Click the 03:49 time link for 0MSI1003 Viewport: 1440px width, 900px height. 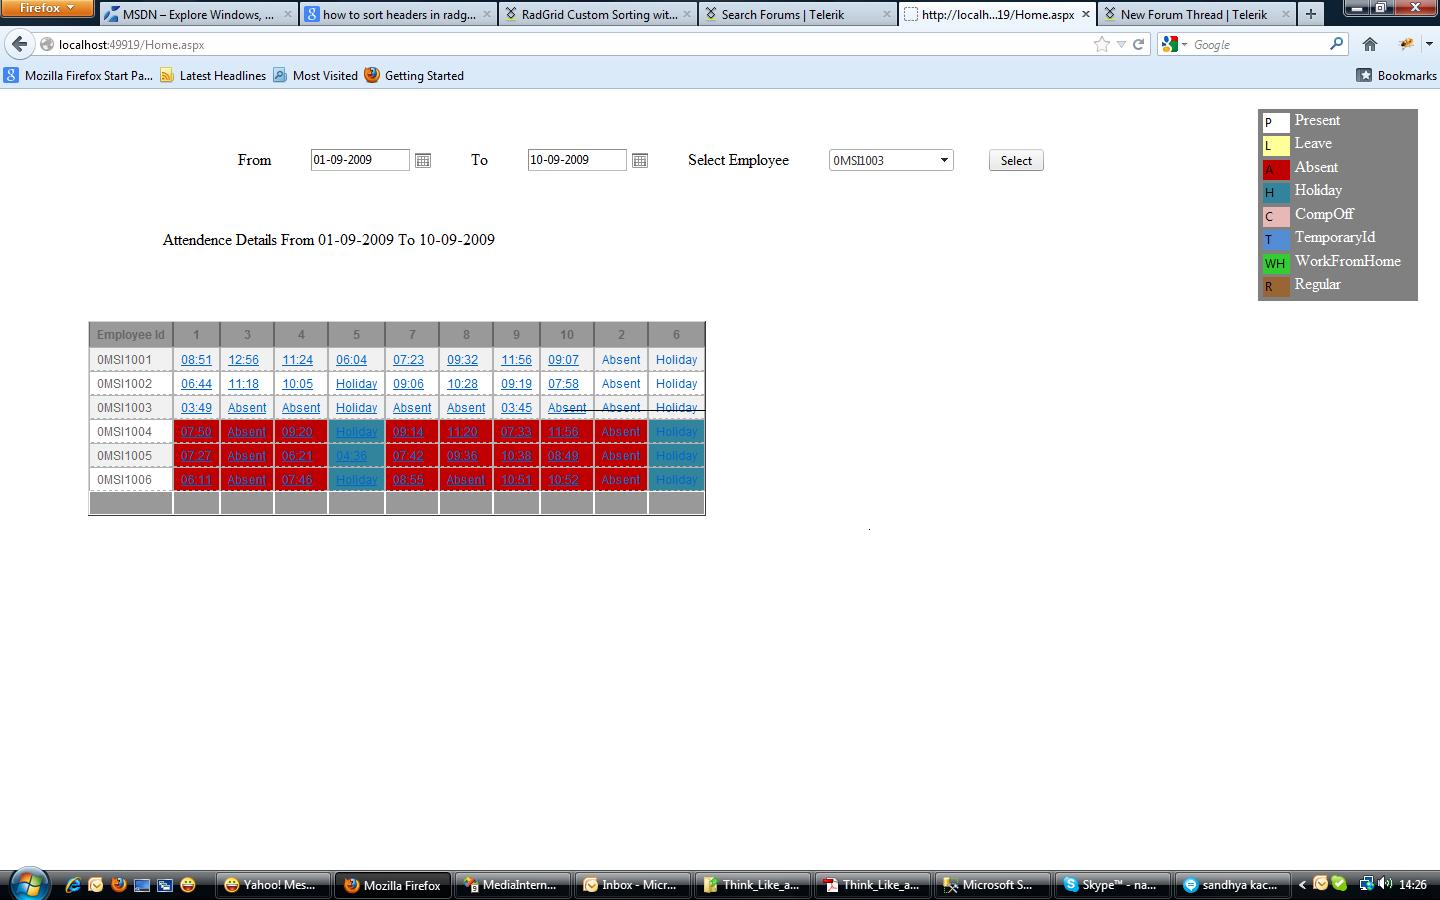(196, 408)
